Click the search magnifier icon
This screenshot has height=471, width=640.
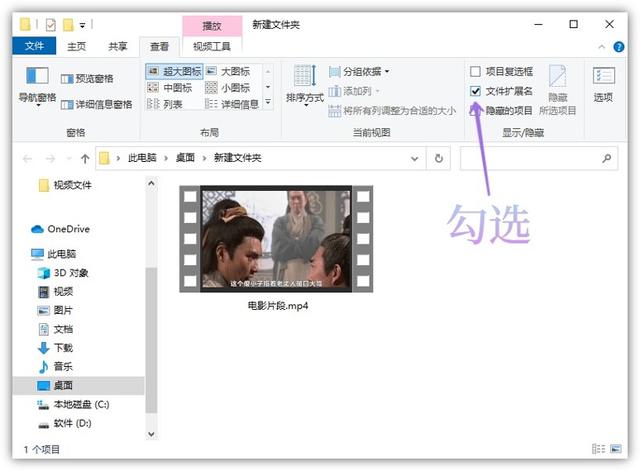(607, 158)
